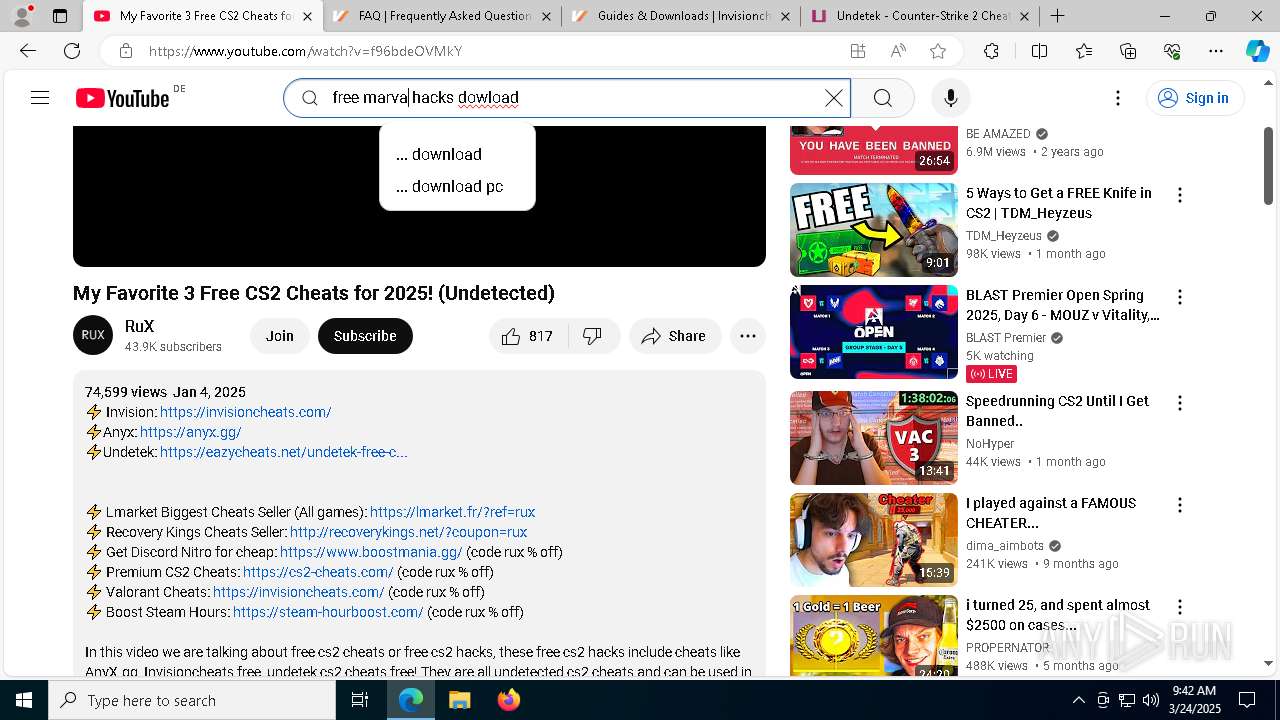Open Read aloud icon in address bar
This screenshot has width=1280, height=720.
coord(898,51)
